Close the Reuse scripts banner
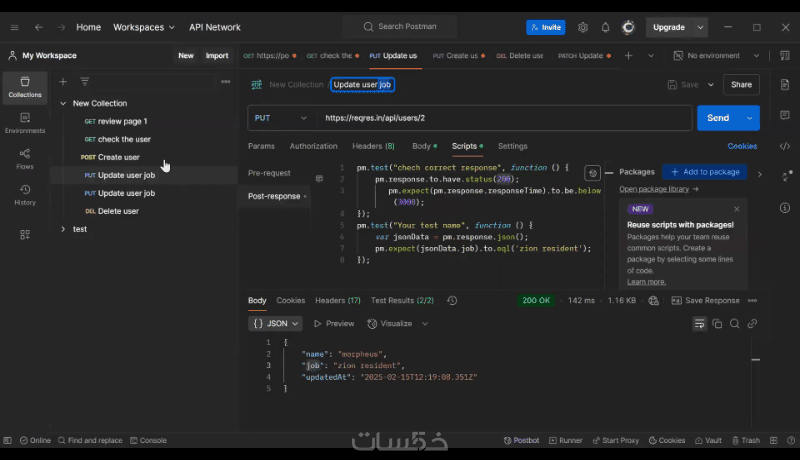The height and width of the screenshot is (460, 800). click(x=736, y=209)
